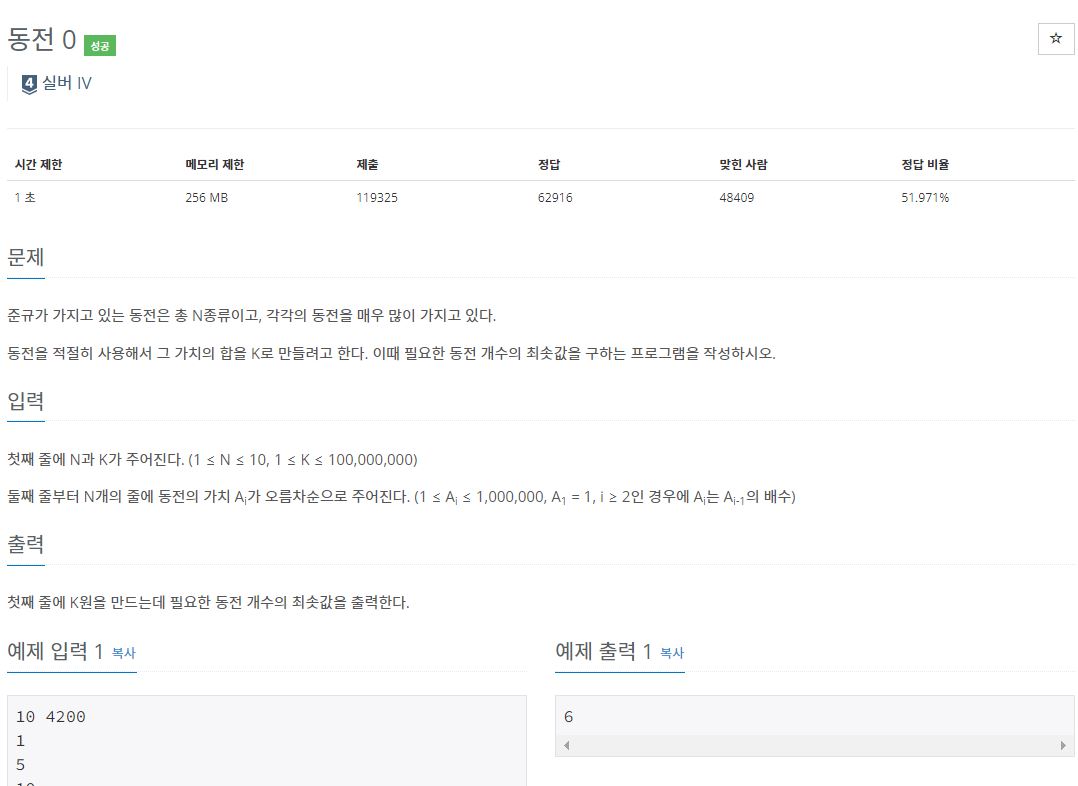Copy sample input 1 via 복사 link
The height and width of the screenshot is (786, 1078).
124,653
